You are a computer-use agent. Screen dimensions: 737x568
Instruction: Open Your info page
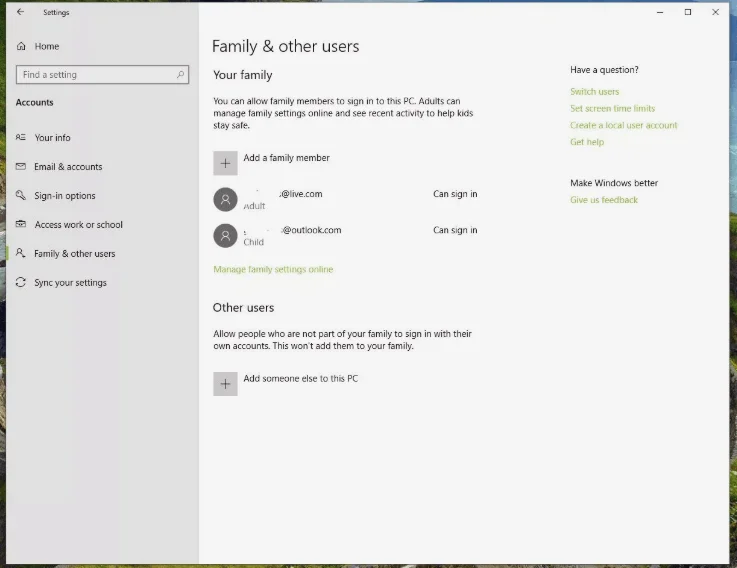tap(53, 138)
